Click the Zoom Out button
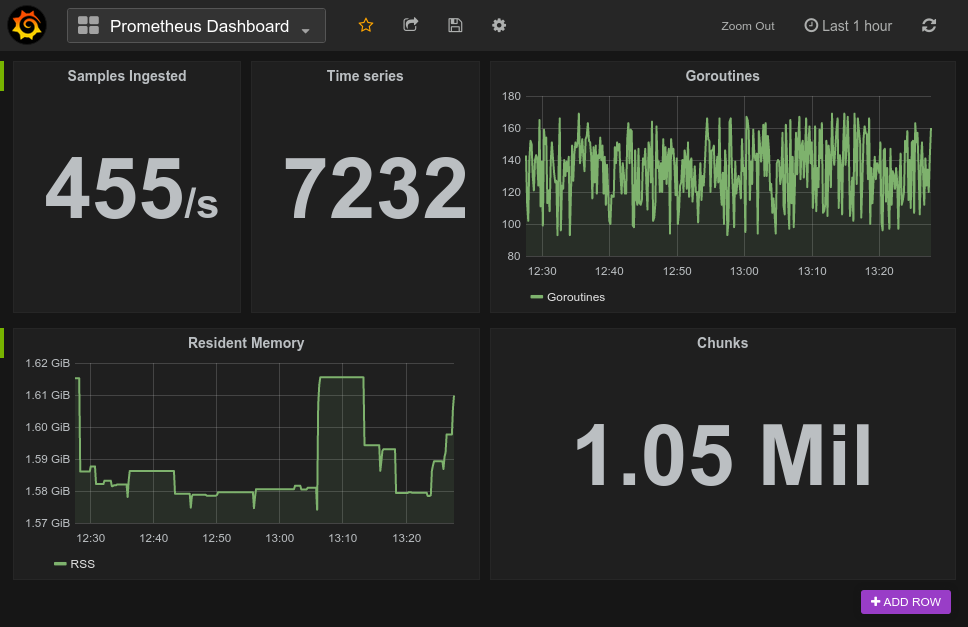Image resolution: width=968 pixels, height=627 pixels. (x=747, y=25)
